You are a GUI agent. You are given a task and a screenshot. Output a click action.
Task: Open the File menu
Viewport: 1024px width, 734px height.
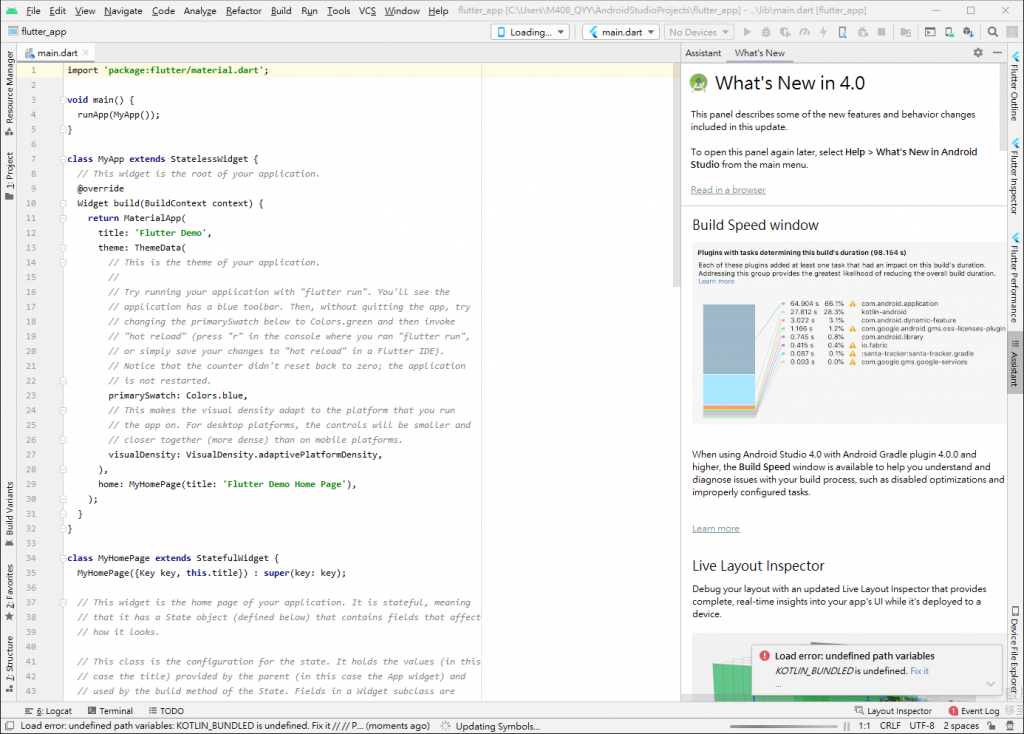[x=33, y=10]
